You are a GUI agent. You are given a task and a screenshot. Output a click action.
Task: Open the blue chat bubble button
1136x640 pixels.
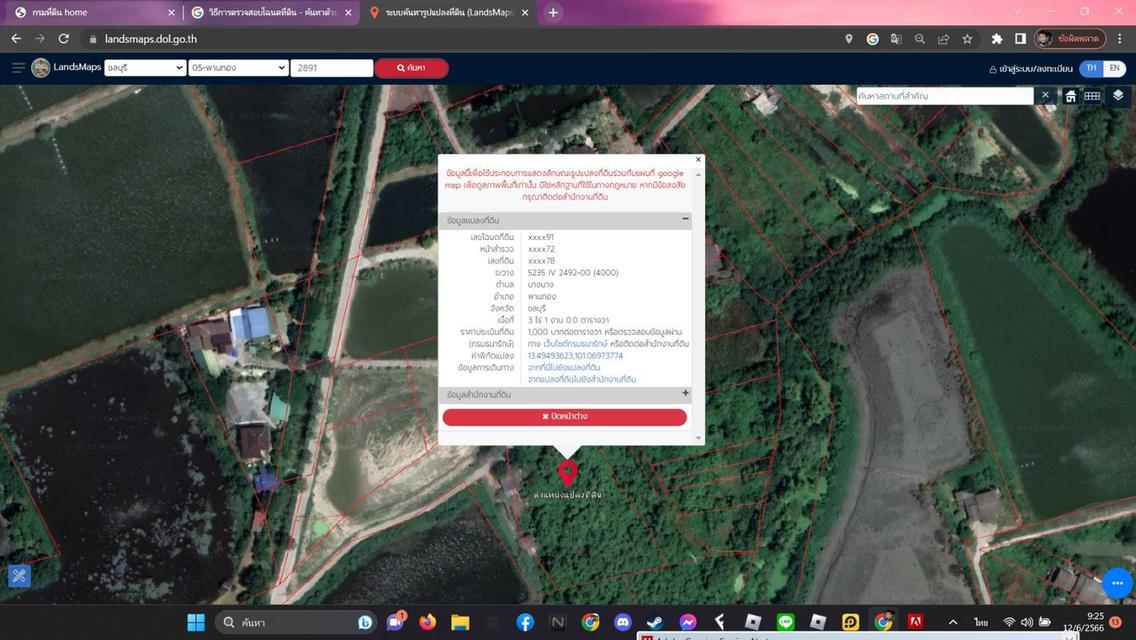coord(1117,583)
